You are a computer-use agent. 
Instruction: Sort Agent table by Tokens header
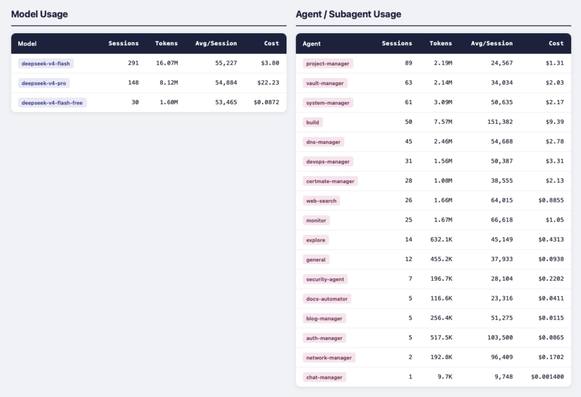point(441,43)
